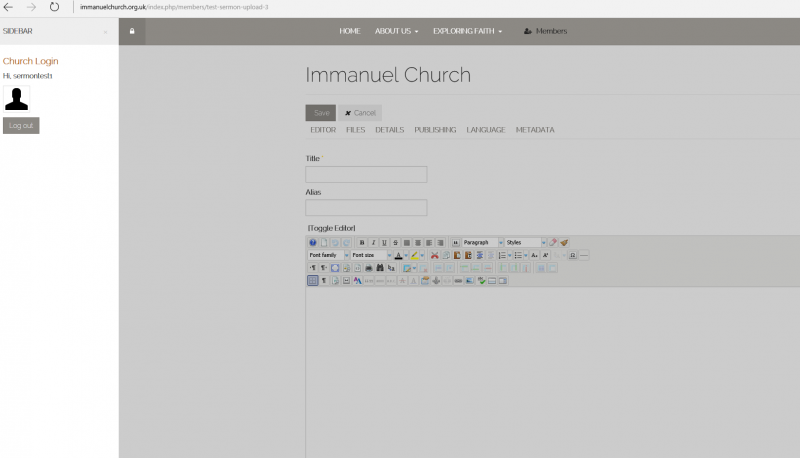Toggle align right
The image size is (800, 458).
(x=440, y=242)
